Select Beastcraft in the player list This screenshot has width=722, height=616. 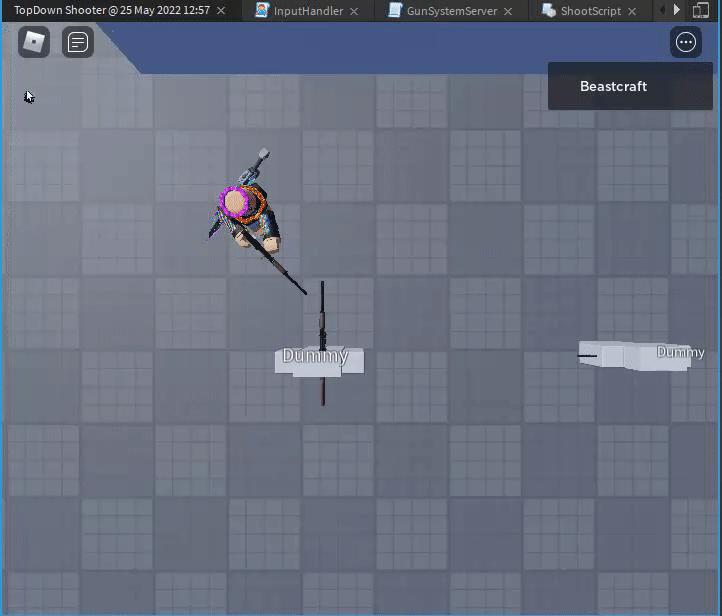tap(630, 86)
